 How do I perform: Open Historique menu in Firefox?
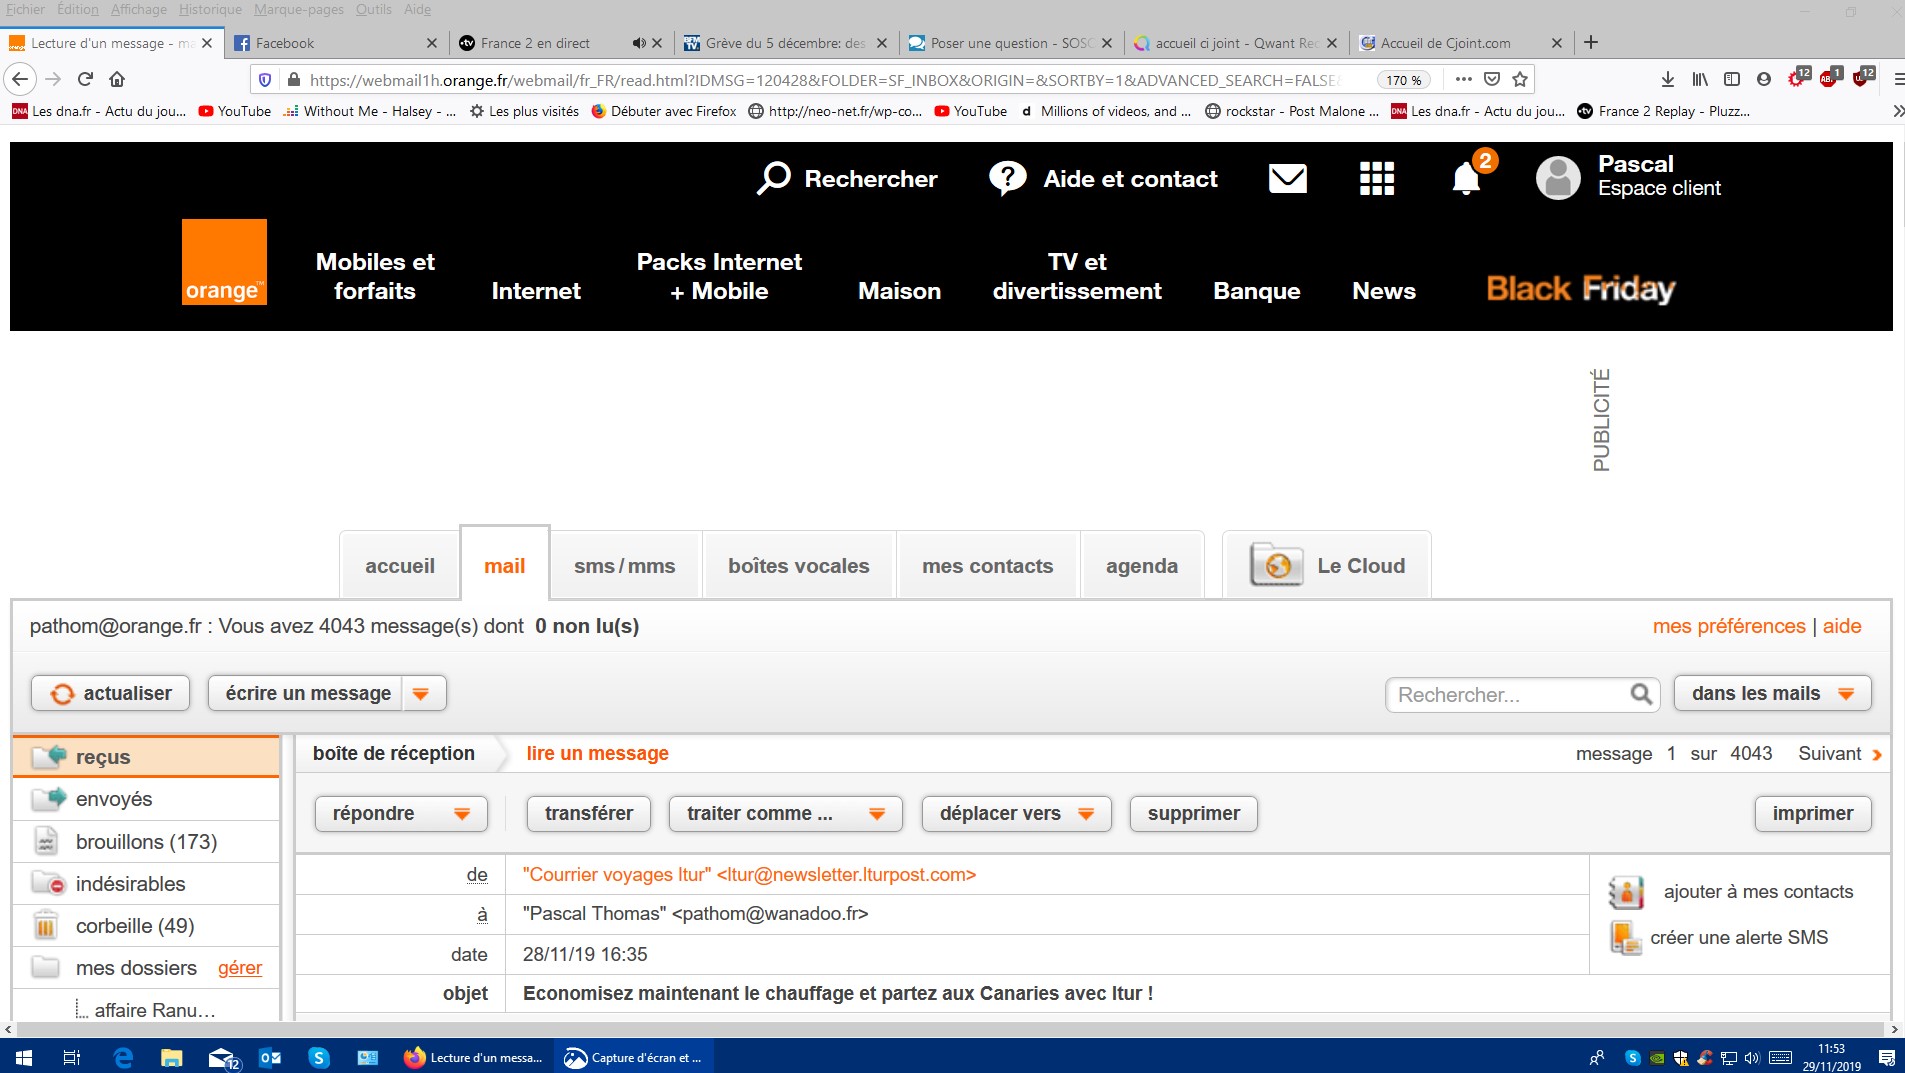point(210,9)
